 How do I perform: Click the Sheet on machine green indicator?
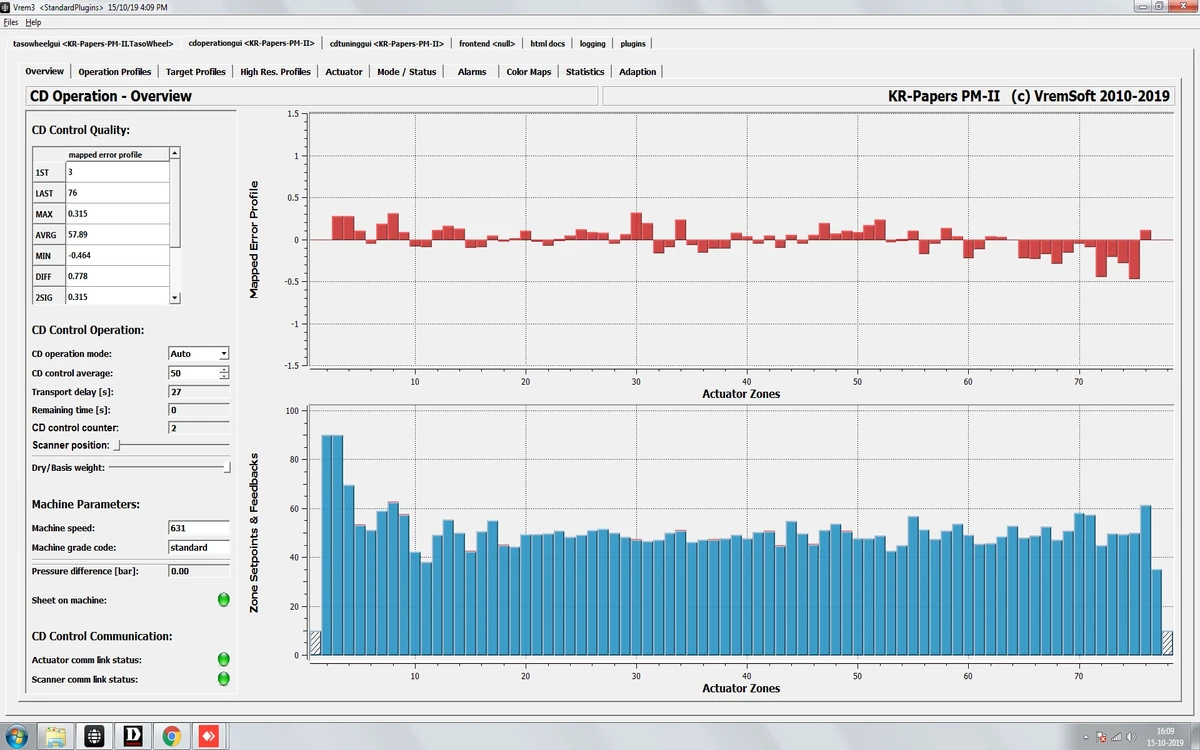(x=224, y=600)
